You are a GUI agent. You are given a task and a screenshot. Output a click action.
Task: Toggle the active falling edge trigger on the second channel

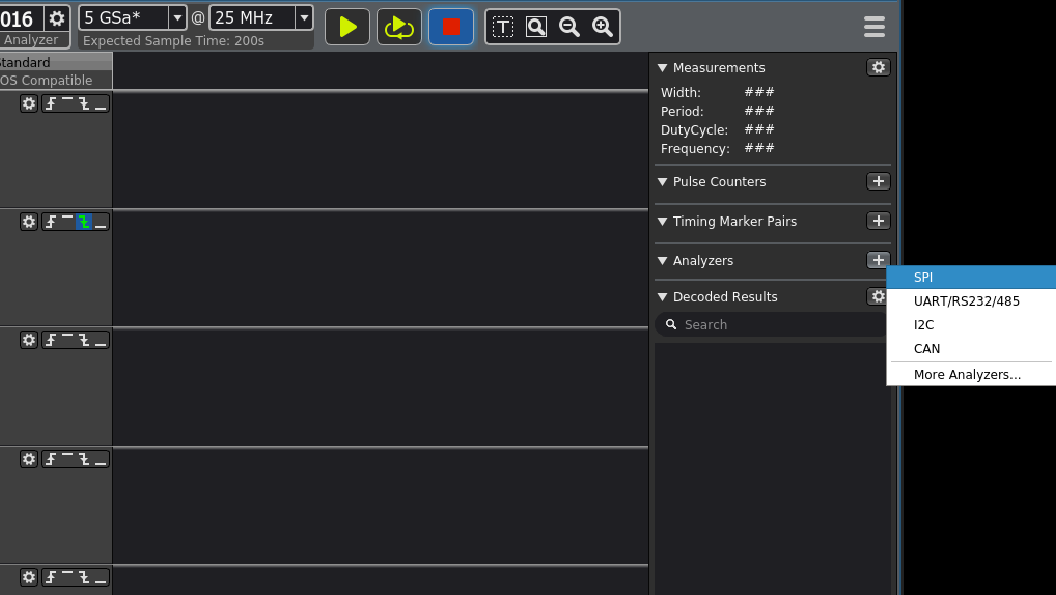(84, 222)
